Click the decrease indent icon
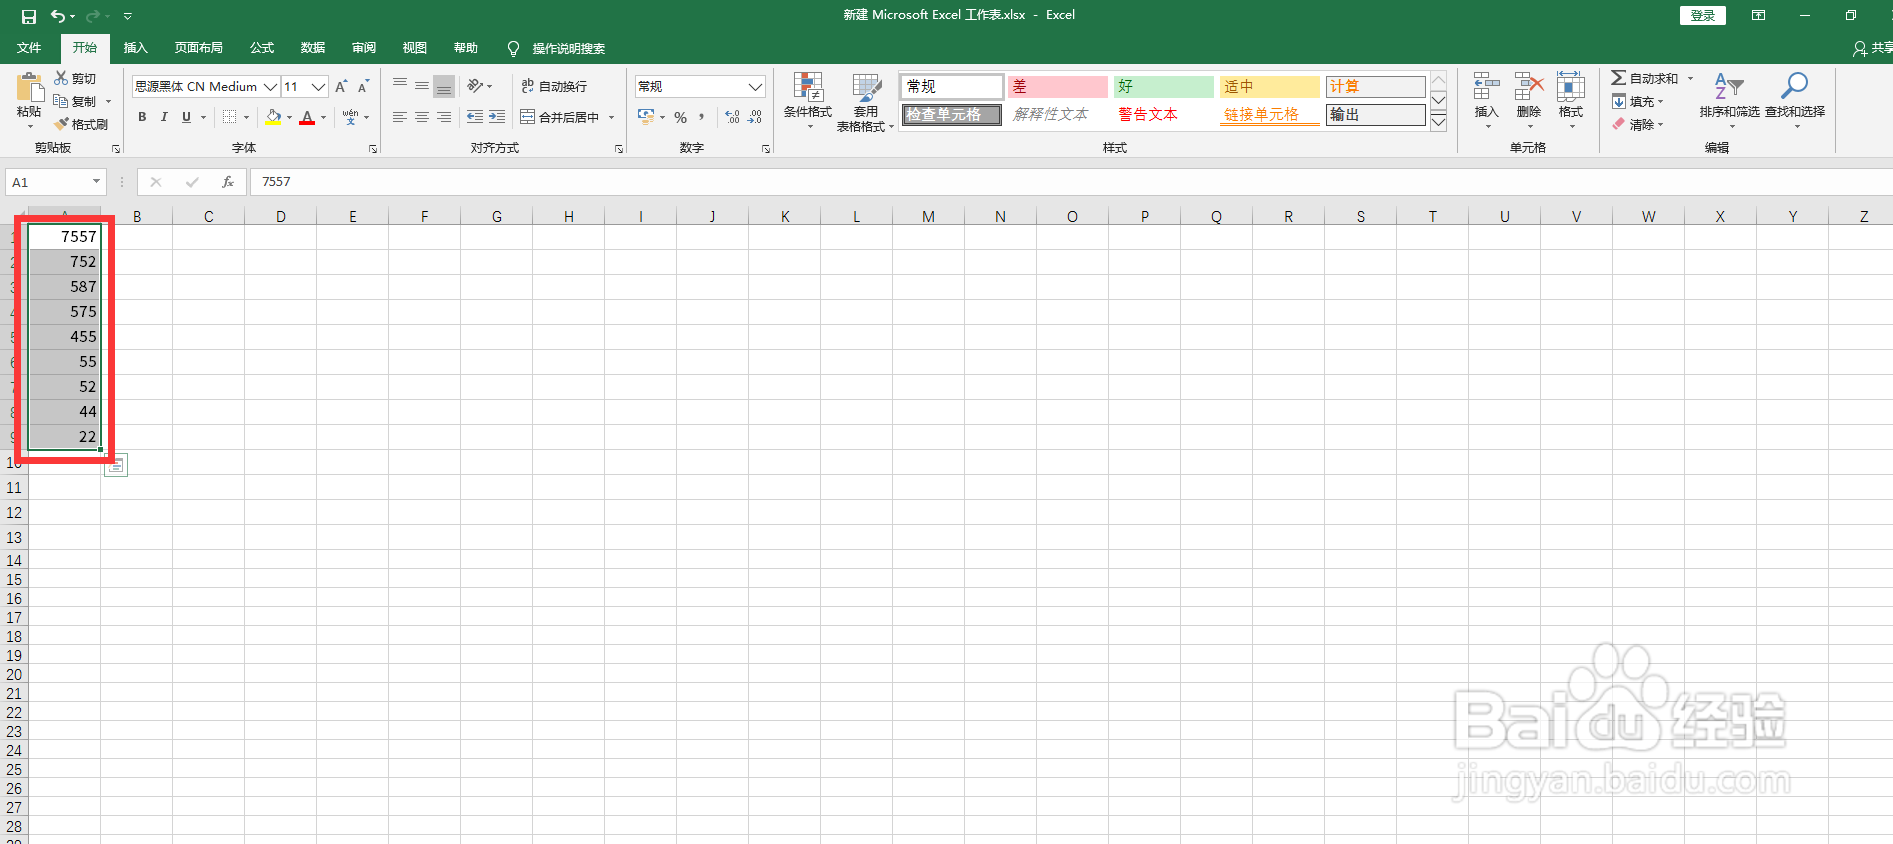1893x844 pixels. tap(475, 117)
